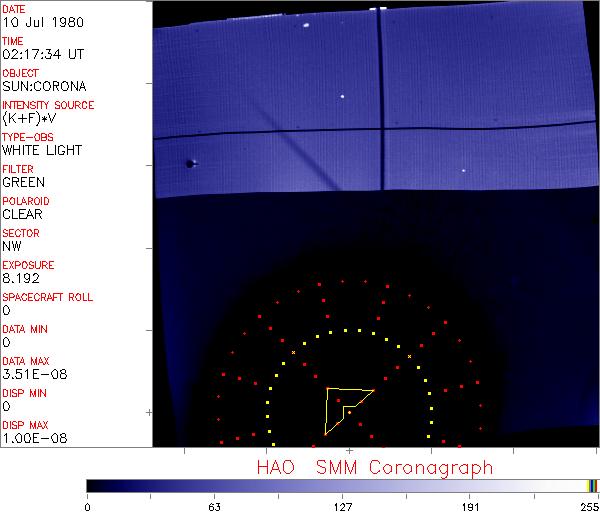Click the bright star spot nearest the top of the image
Screen dimensions: 600x512
(307, 26)
